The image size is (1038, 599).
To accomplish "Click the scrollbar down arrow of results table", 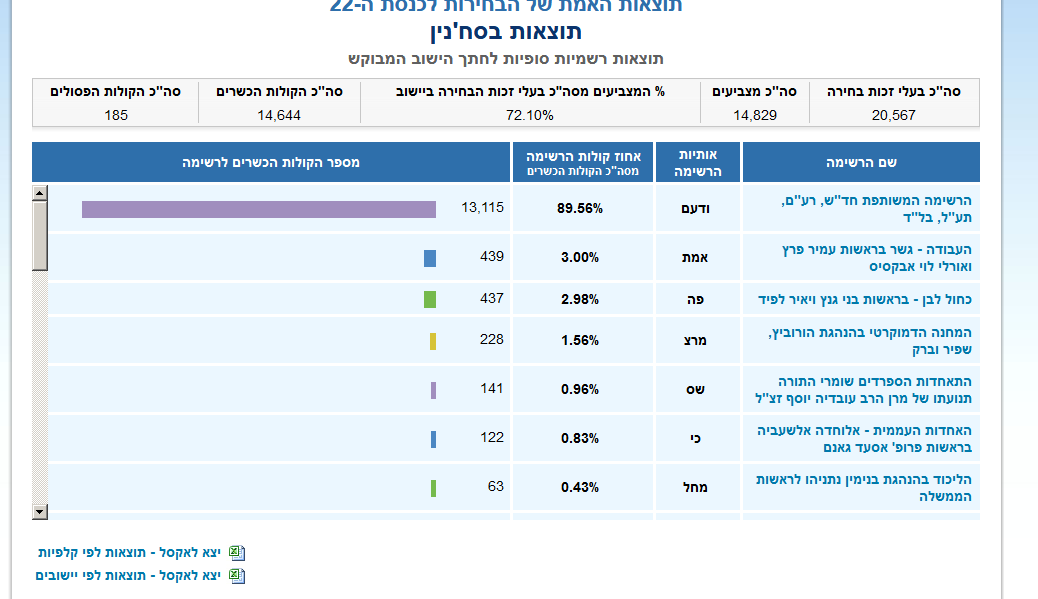I will (x=40, y=512).
